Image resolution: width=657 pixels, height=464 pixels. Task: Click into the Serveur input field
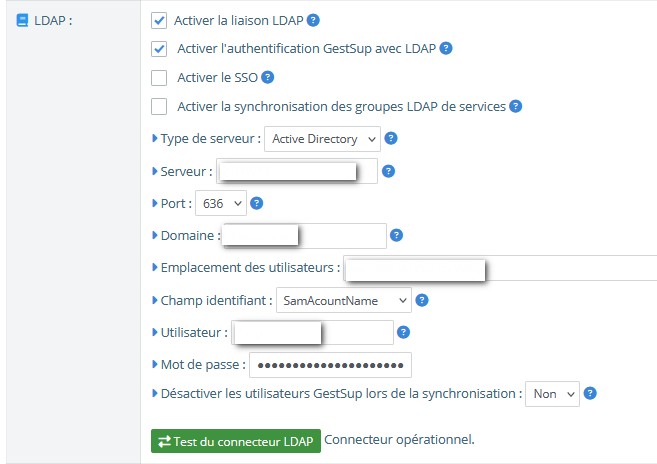(x=297, y=171)
